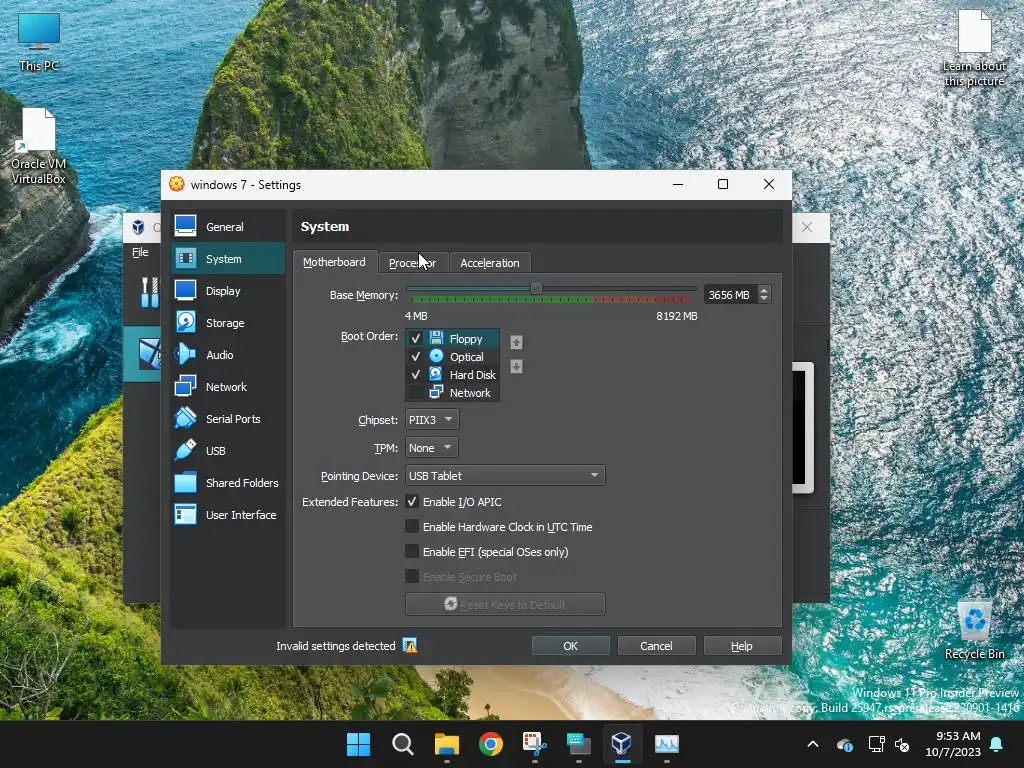Viewport: 1024px width, 768px height.
Task: Click Cancel in Settings dialog
Action: point(656,646)
